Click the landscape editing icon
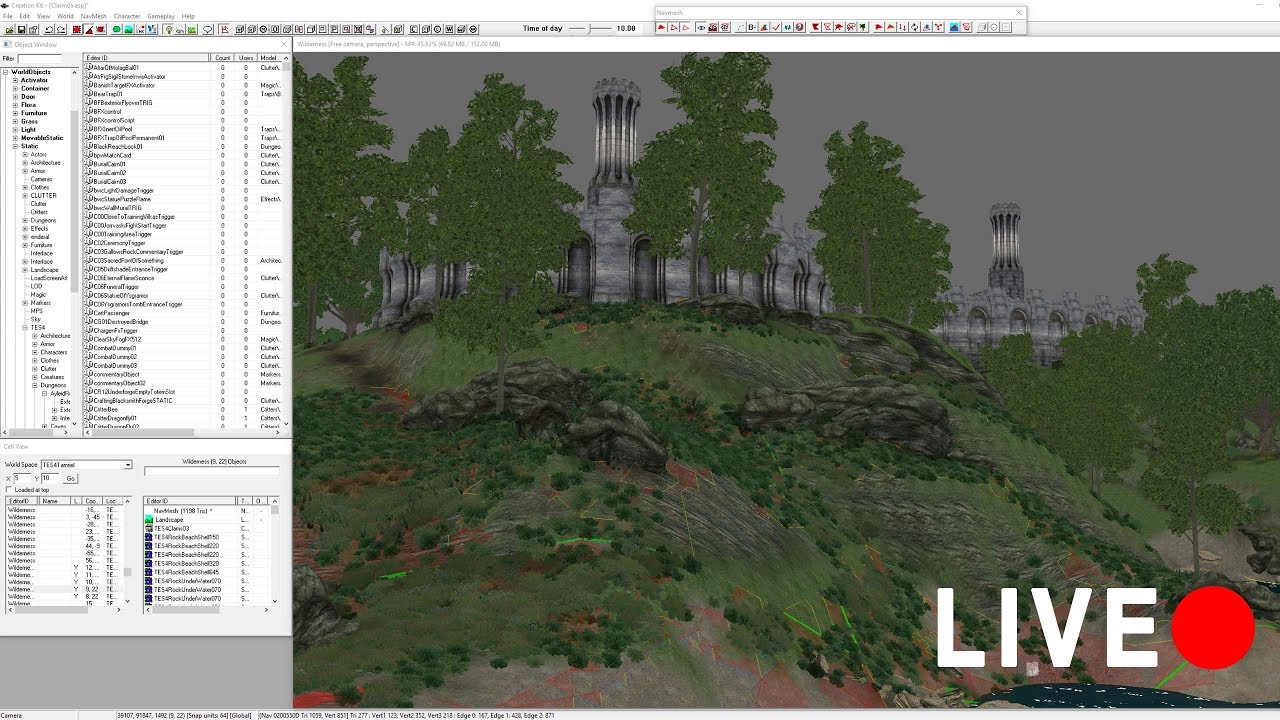 [x=128, y=30]
